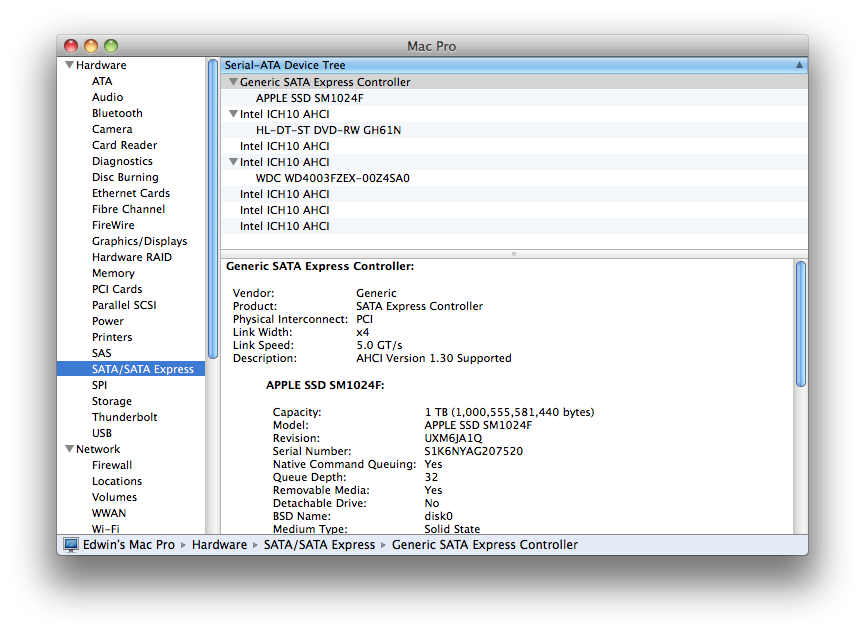Click the computer icon beside Edwin's Mac Pro
865x634 pixels.
(71, 545)
